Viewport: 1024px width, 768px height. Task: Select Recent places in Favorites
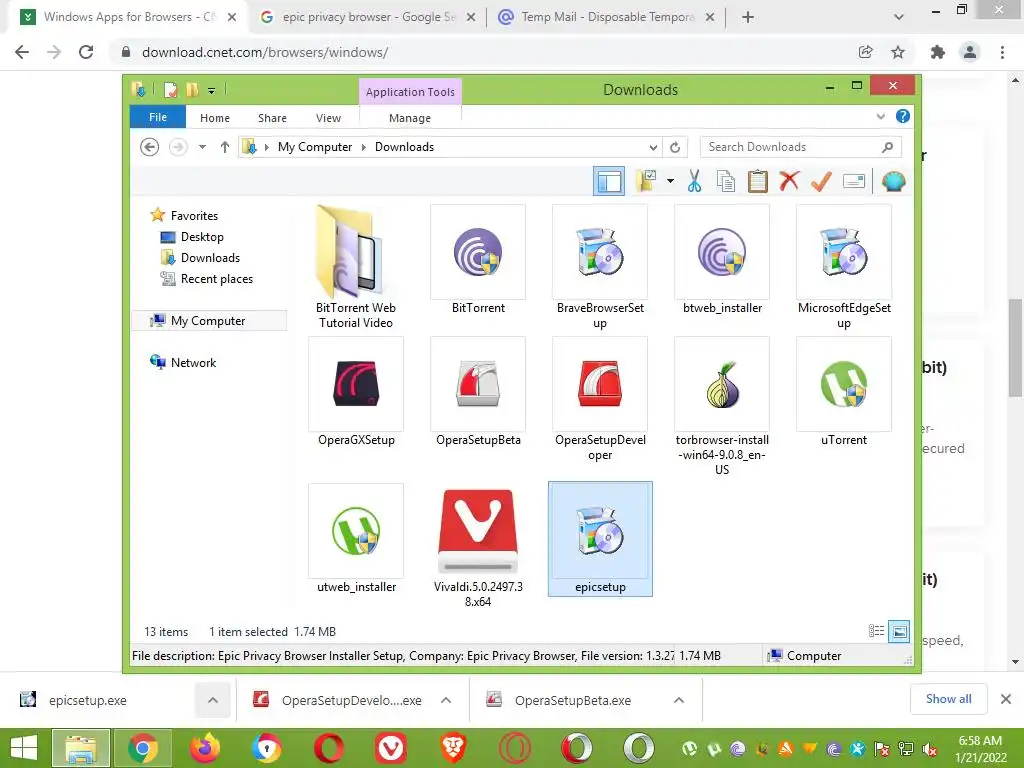tap(216, 279)
